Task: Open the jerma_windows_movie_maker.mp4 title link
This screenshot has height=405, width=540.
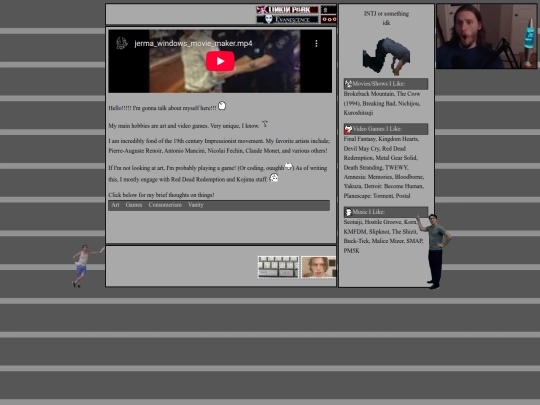Action: tap(193, 43)
